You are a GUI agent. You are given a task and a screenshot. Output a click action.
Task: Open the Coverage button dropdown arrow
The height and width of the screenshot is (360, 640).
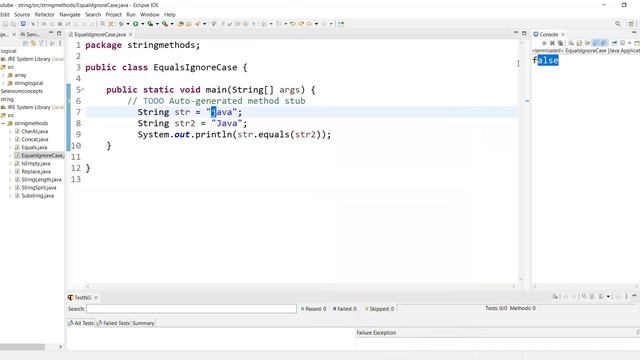(x=157, y=24)
